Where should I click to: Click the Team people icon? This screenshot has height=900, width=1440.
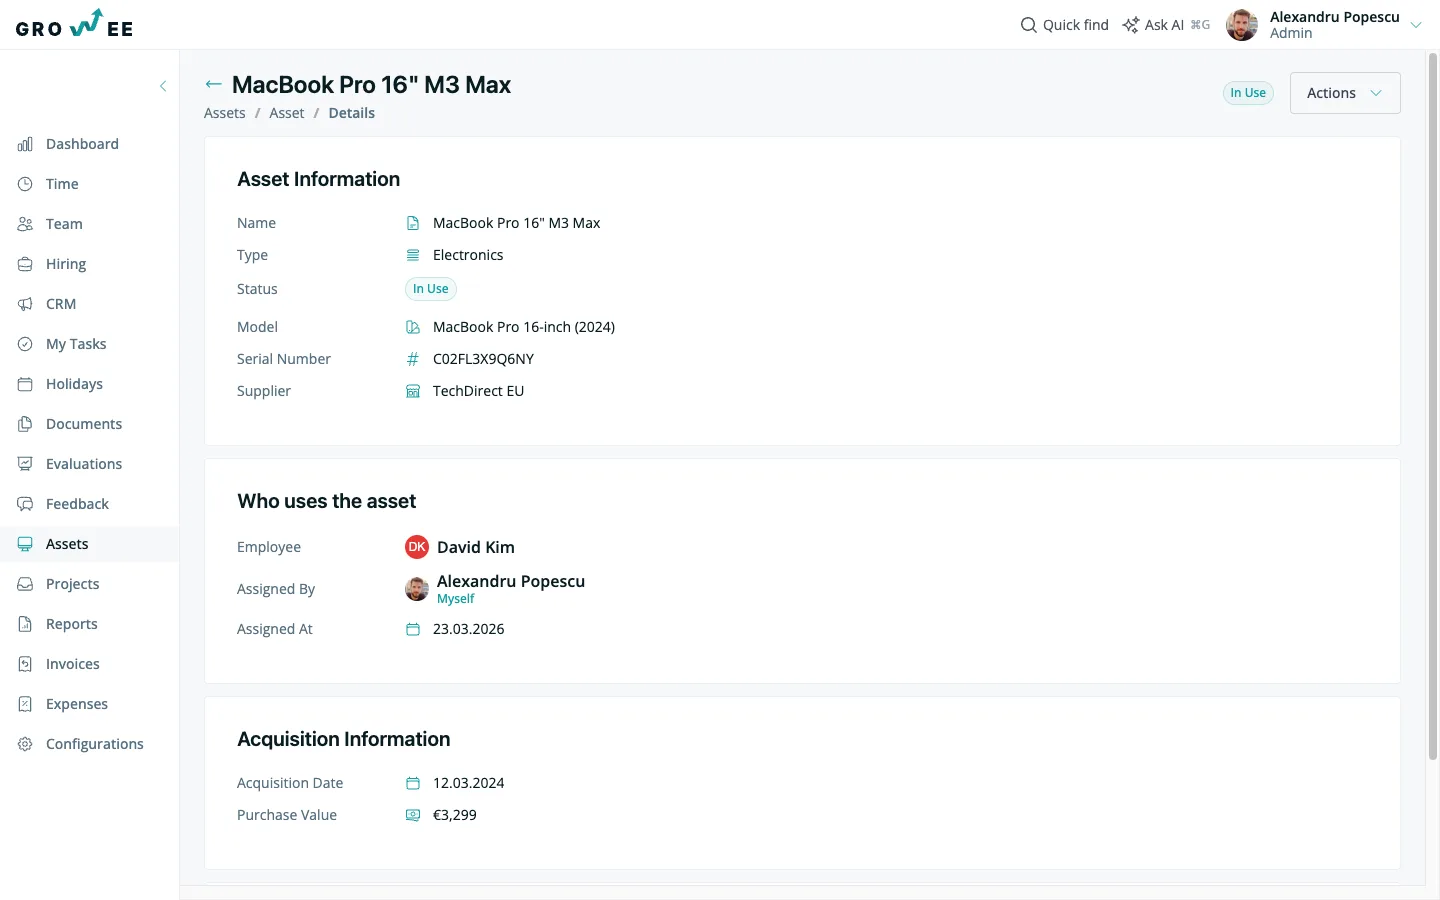point(25,224)
